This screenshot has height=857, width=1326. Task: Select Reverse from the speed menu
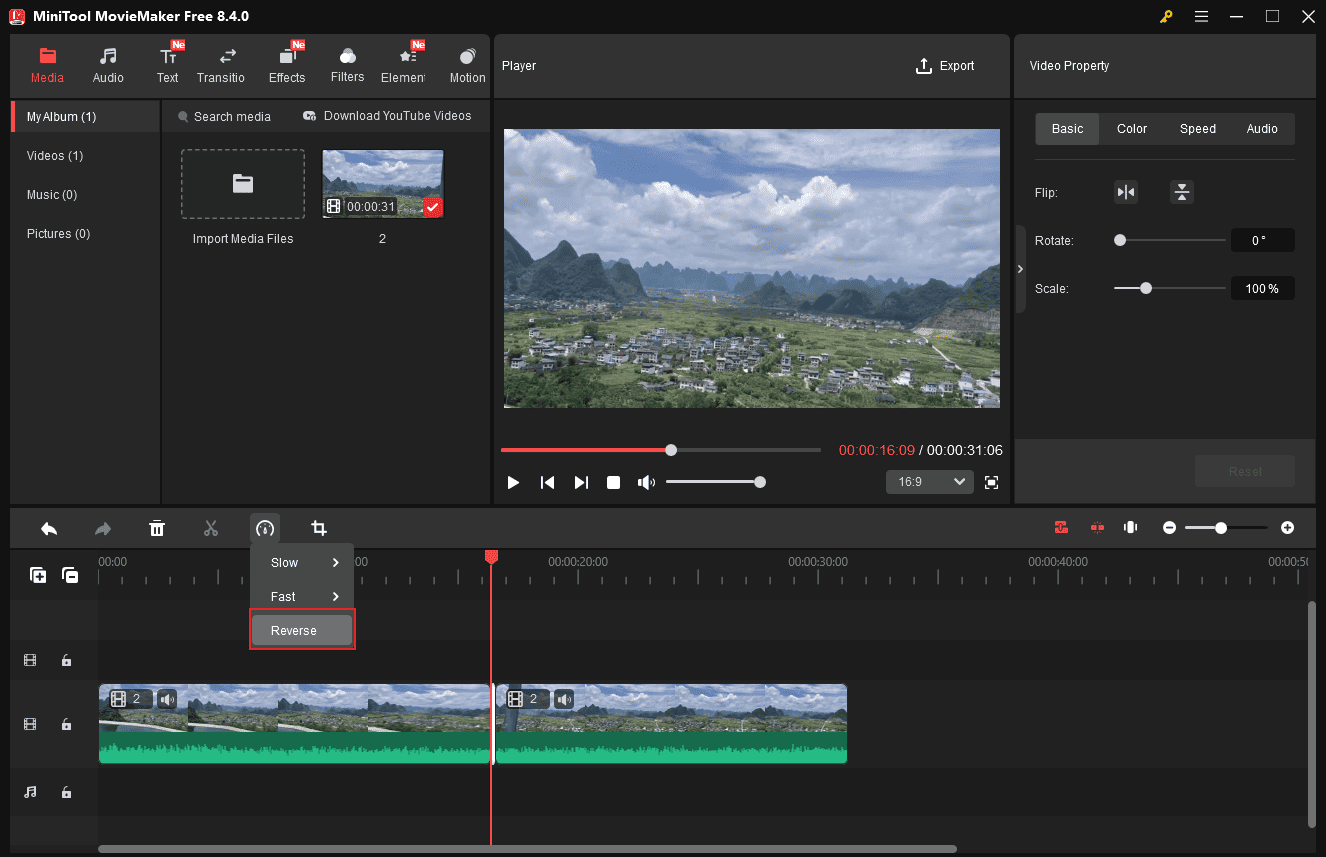point(301,630)
